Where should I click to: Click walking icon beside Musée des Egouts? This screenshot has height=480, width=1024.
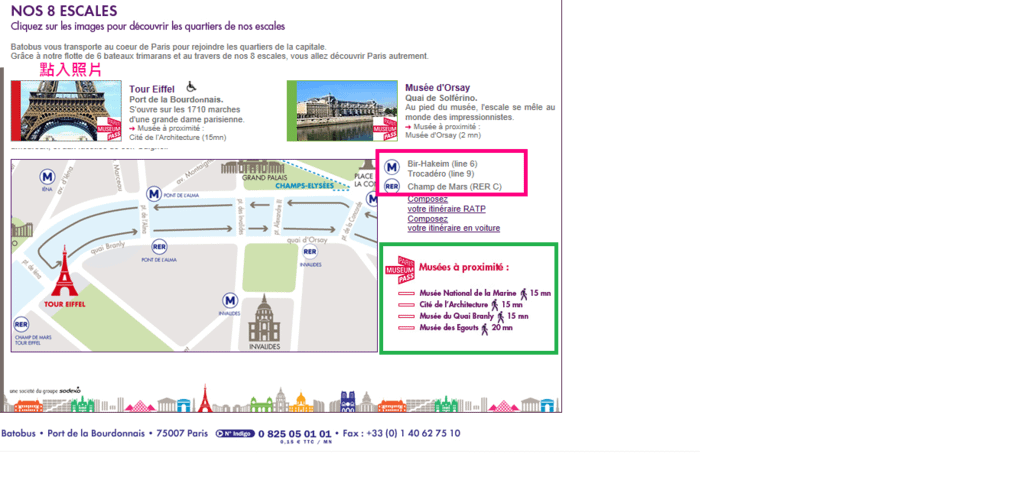click(x=485, y=328)
